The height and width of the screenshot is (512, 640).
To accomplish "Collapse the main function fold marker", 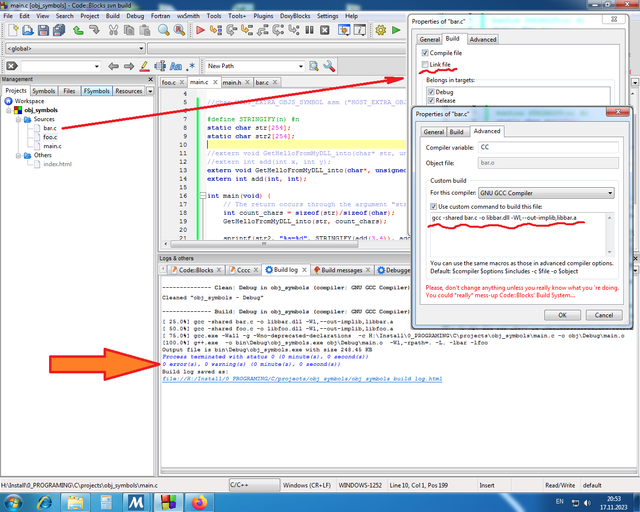I will pos(202,196).
